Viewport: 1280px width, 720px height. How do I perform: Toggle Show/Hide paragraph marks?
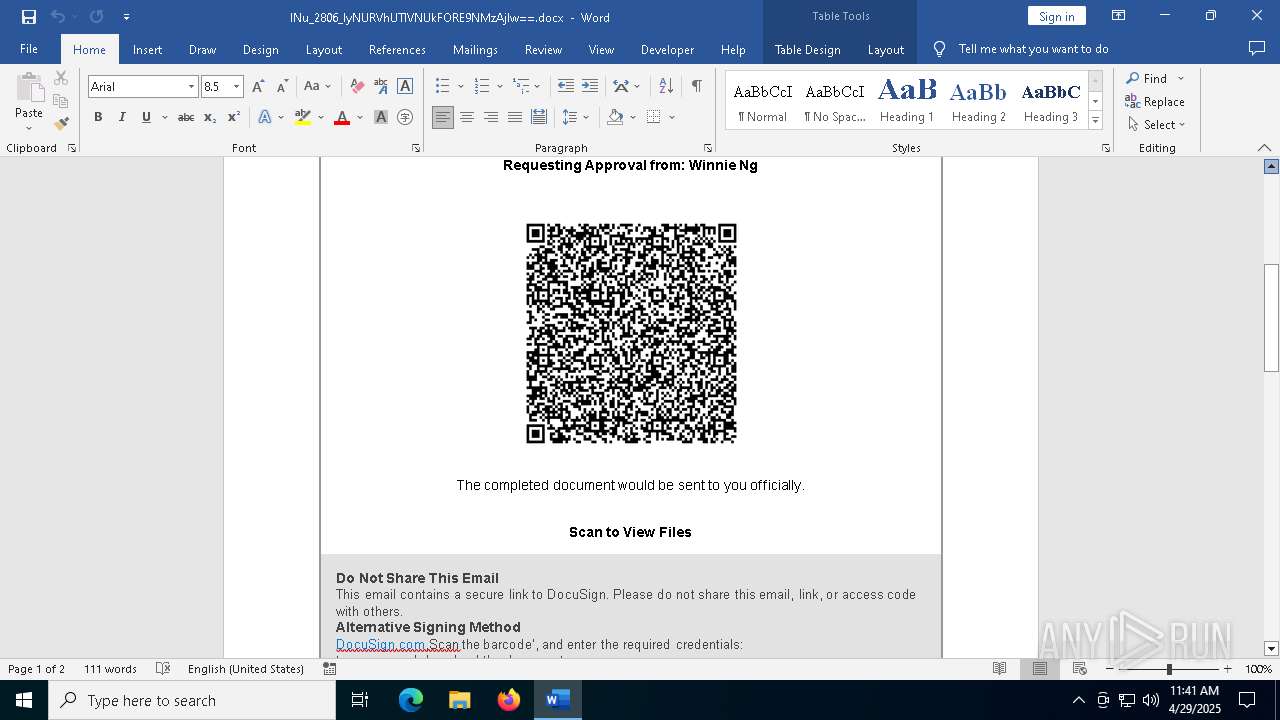click(696, 86)
